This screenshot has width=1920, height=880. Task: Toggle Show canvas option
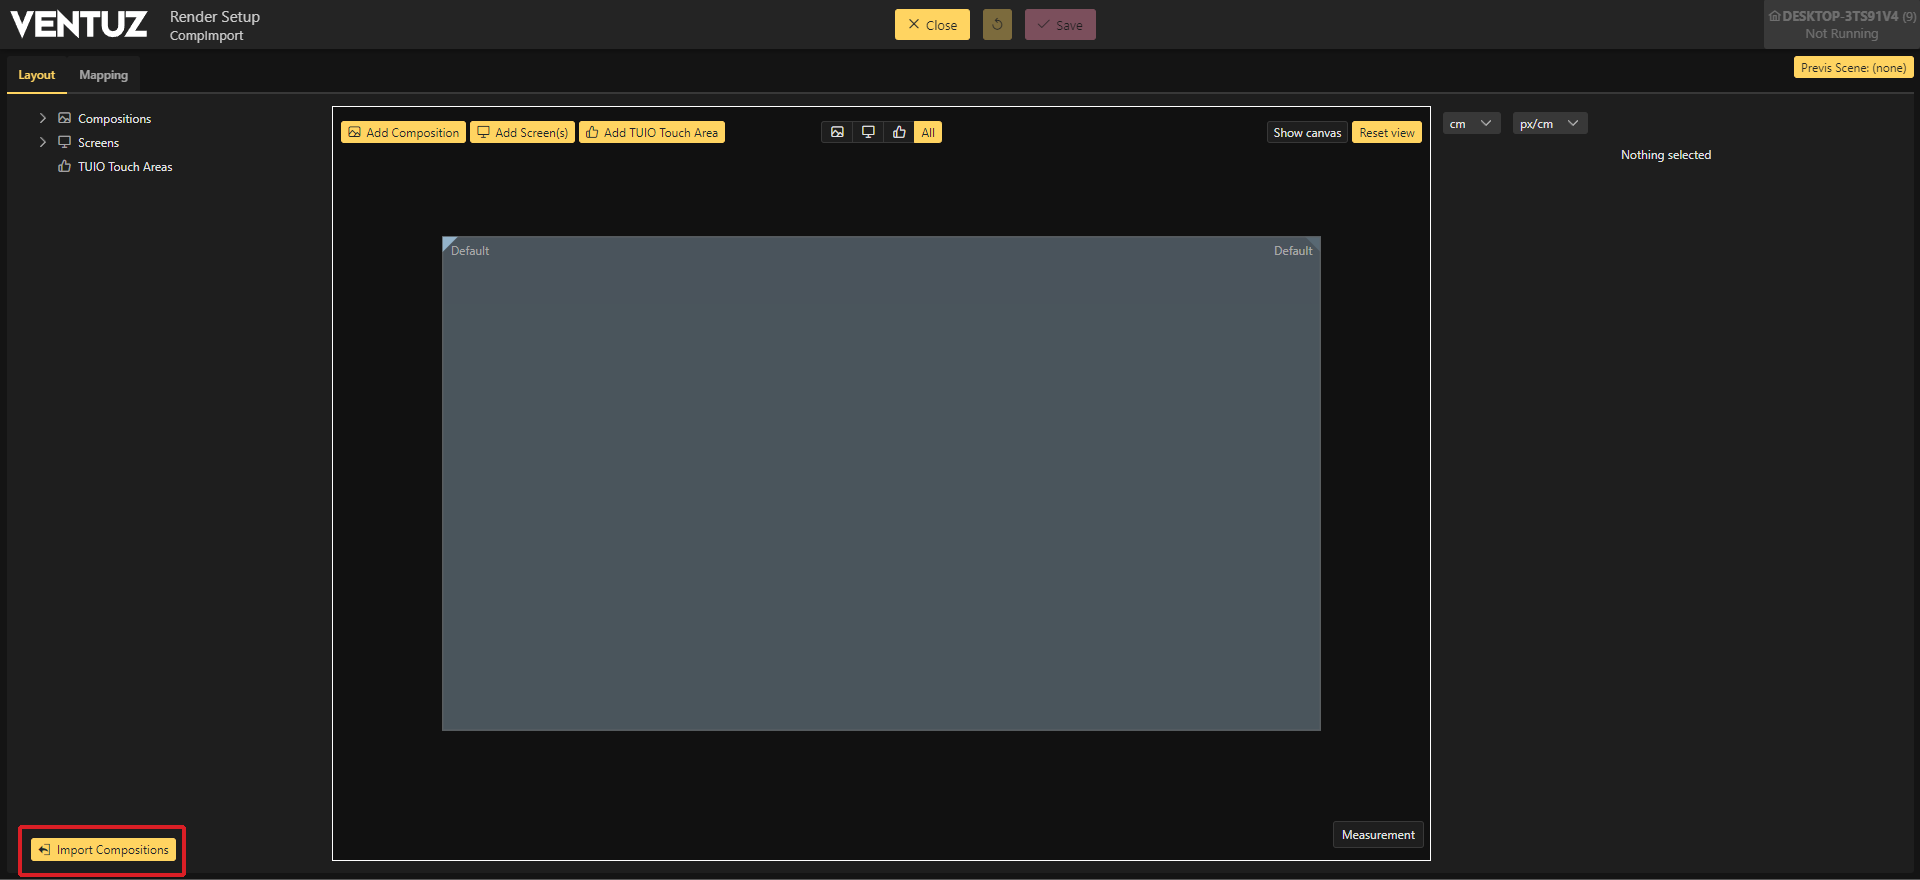point(1306,133)
